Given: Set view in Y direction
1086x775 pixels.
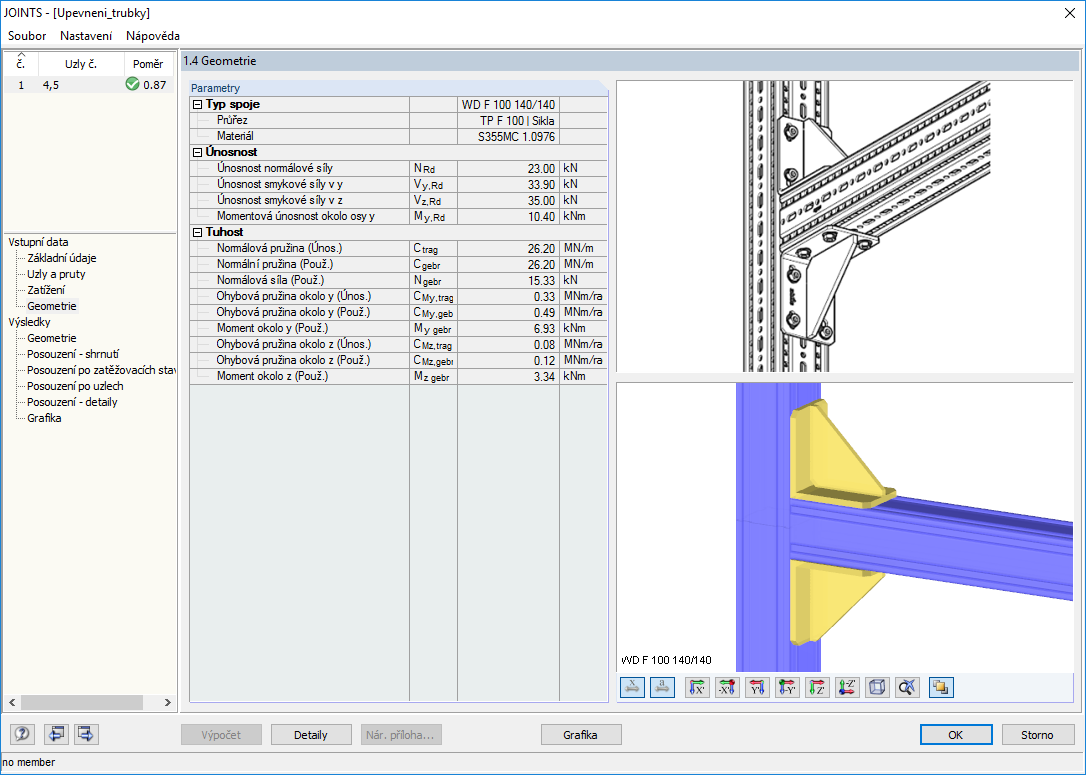Looking at the screenshot, I should tap(757, 687).
